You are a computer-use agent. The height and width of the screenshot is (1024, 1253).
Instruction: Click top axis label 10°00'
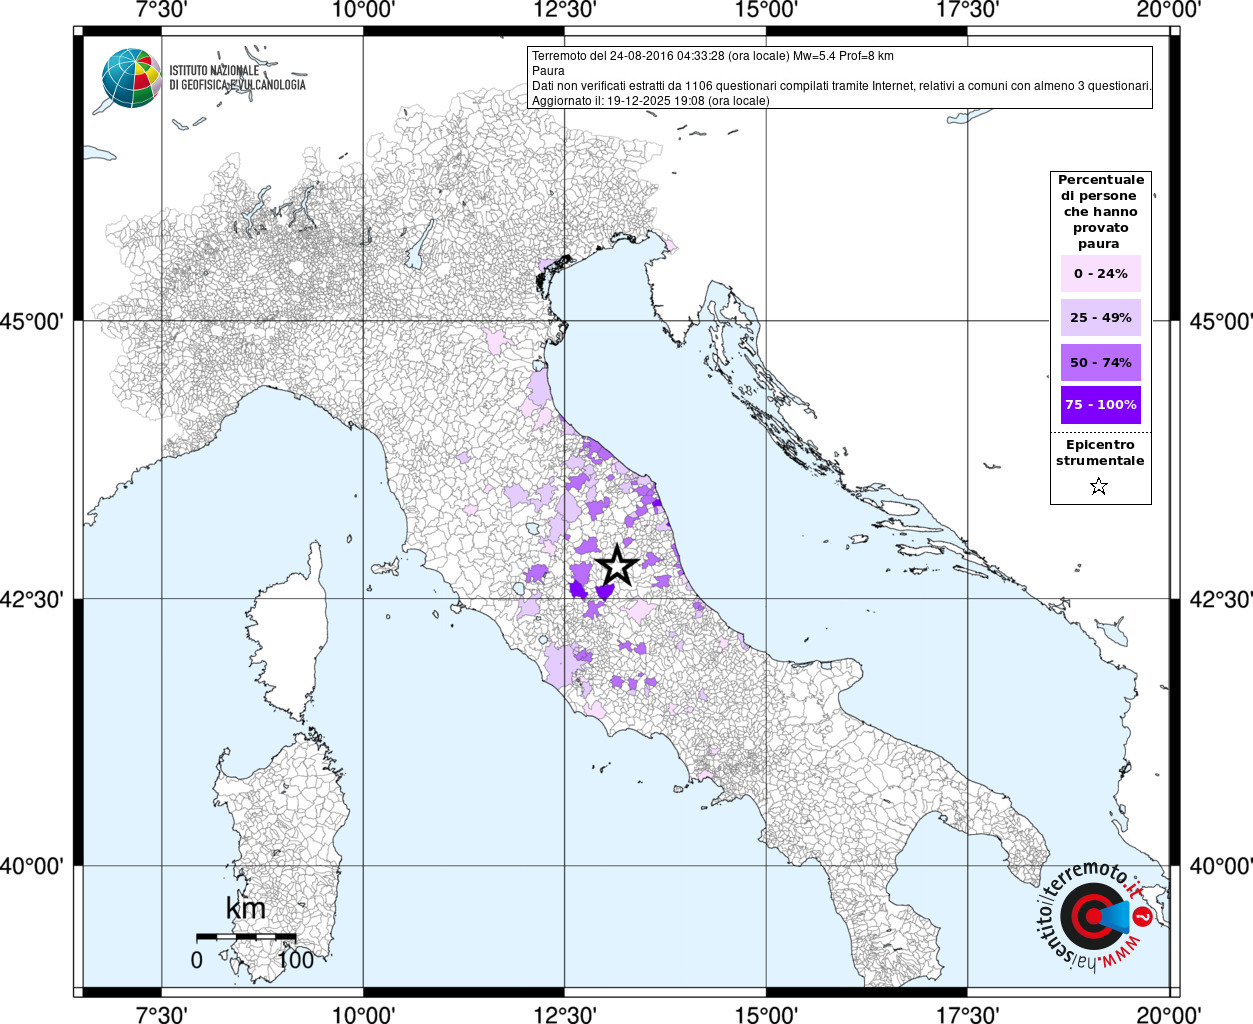pyautogui.click(x=363, y=10)
